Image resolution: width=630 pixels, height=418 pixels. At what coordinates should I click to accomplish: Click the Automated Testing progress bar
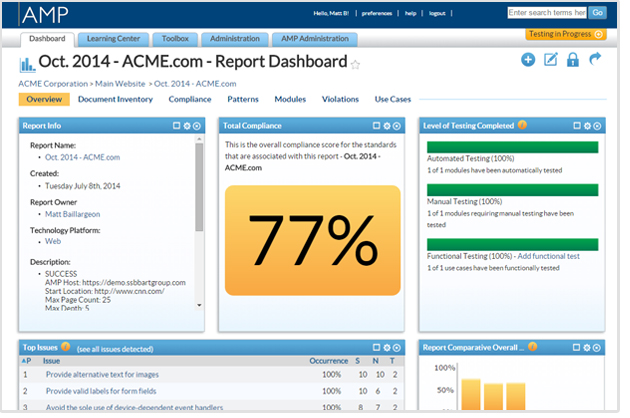click(x=512, y=147)
